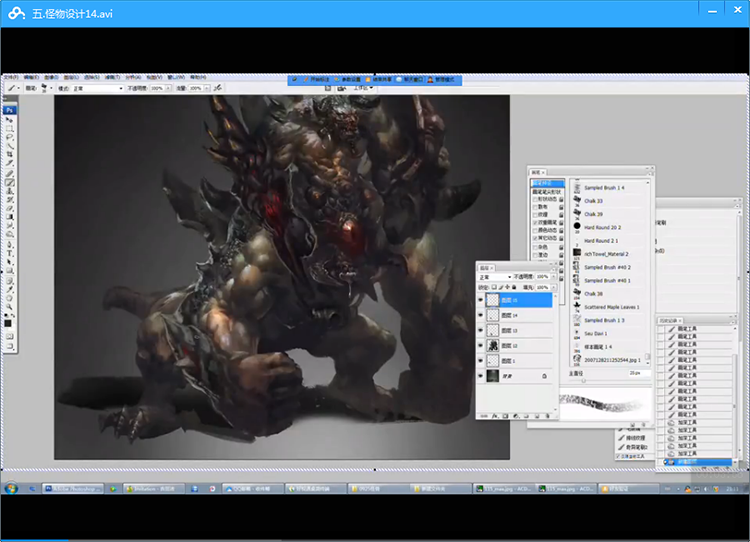The height and width of the screenshot is (542, 750).
Task: Click the 主直径 value field
Action: [x=639, y=373]
